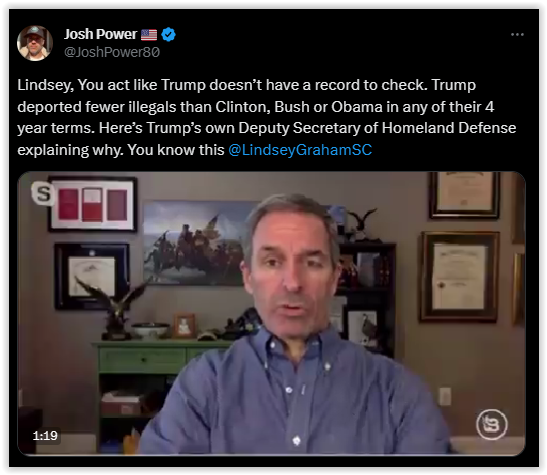Click the blue verified checkmark badge
The height and width of the screenshot is (475, 547).
click(169, 35)
